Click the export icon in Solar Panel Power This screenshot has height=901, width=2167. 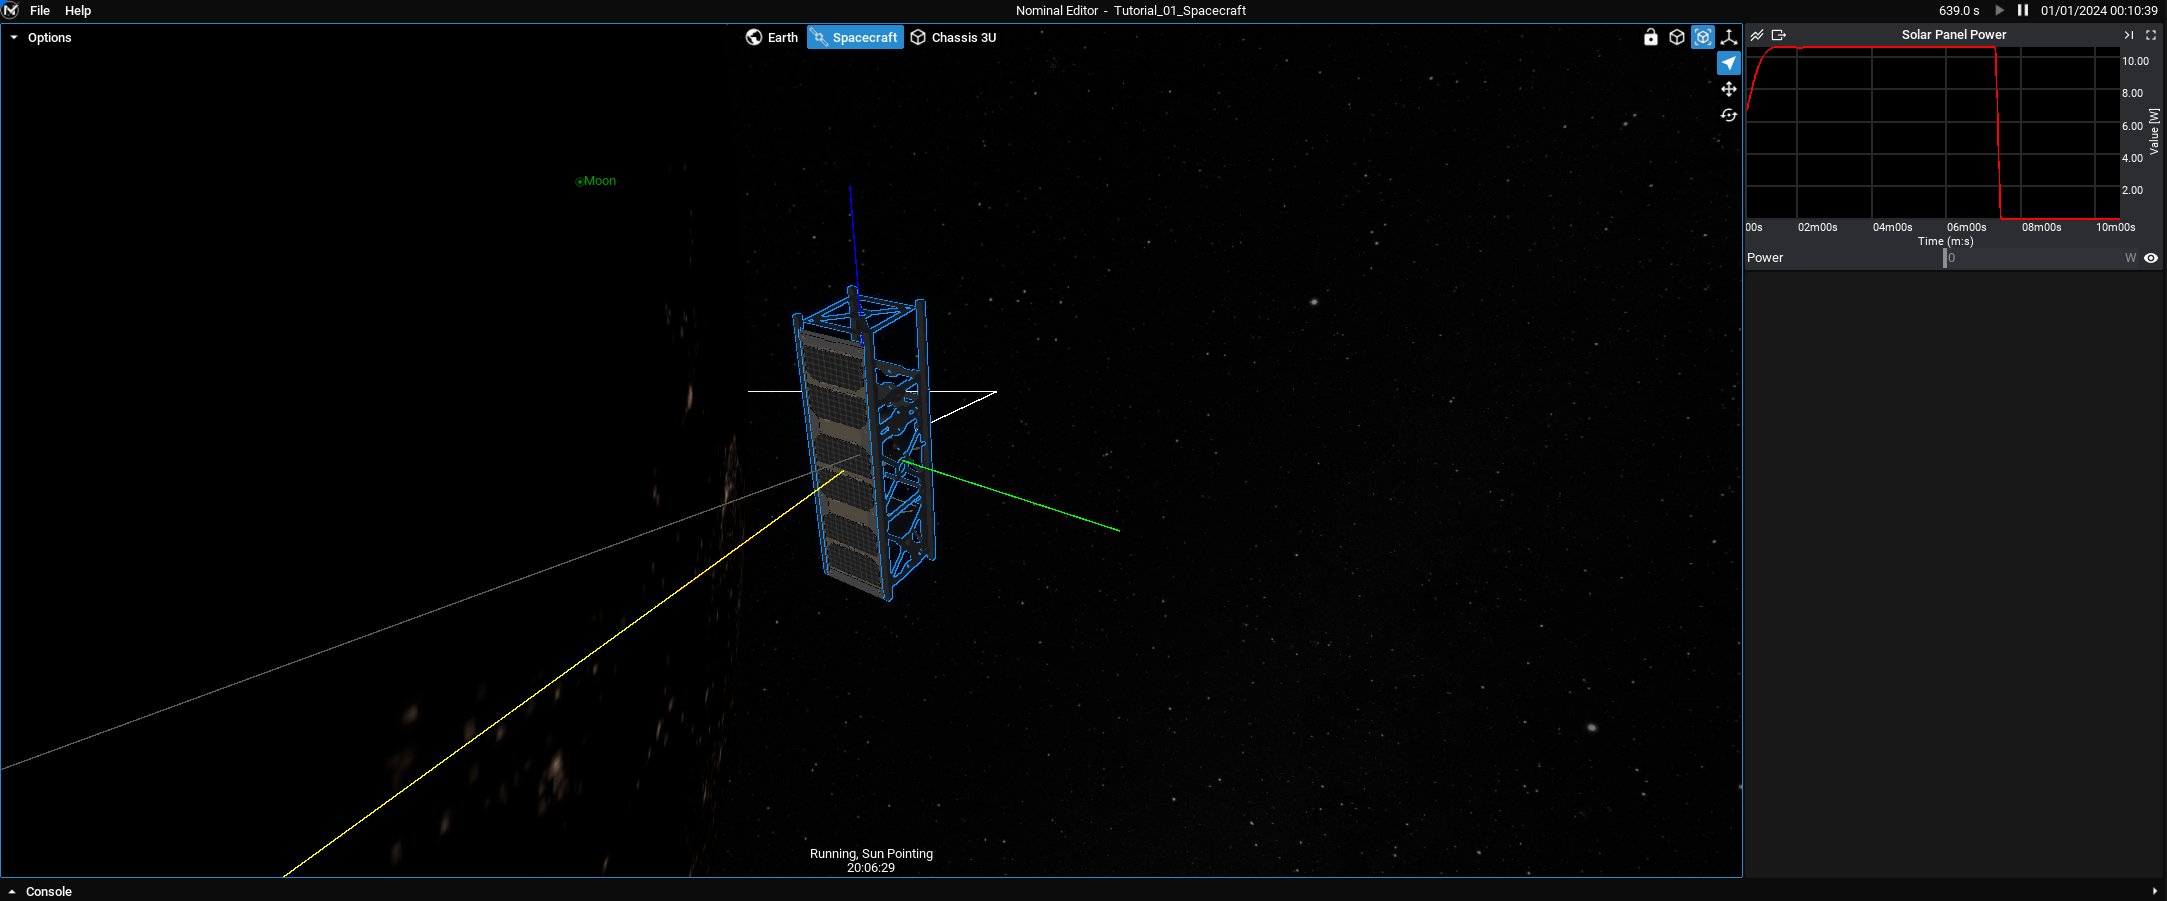coord(1779,35)
